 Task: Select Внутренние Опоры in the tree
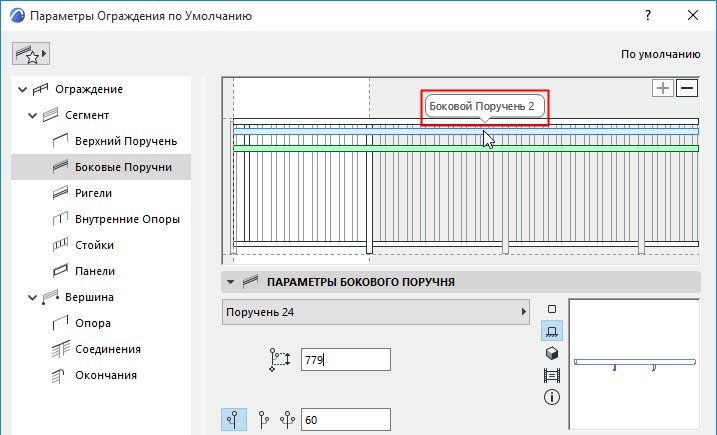127,219
